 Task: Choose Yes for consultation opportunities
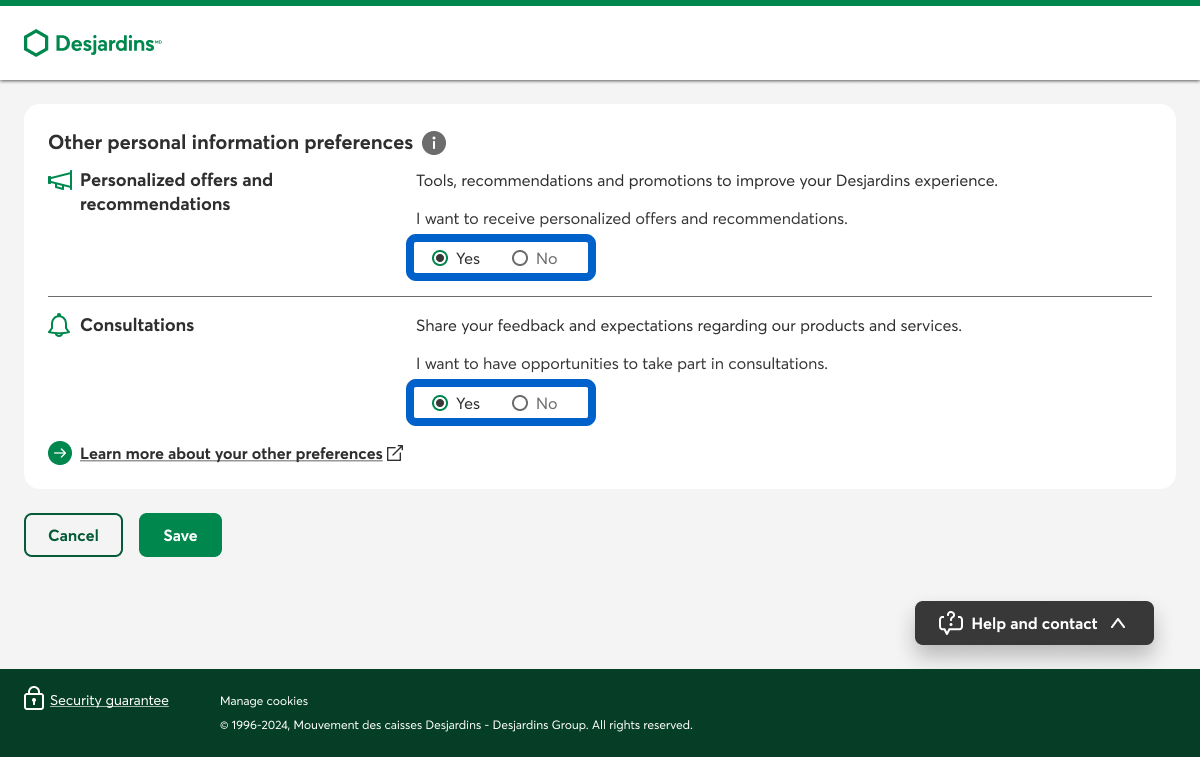(440, 403)
